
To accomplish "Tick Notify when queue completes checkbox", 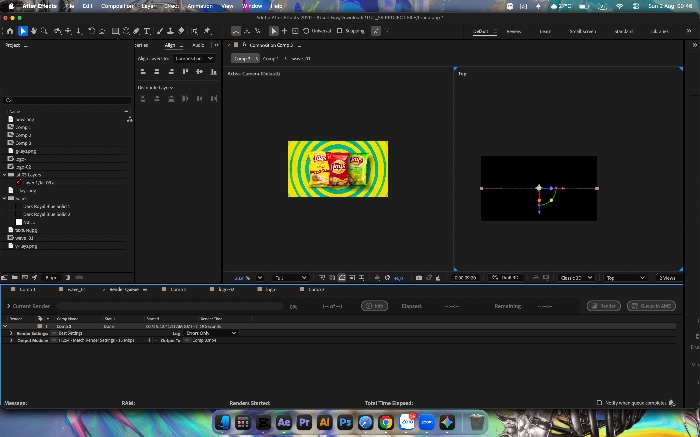I will [x=599, y=403].
